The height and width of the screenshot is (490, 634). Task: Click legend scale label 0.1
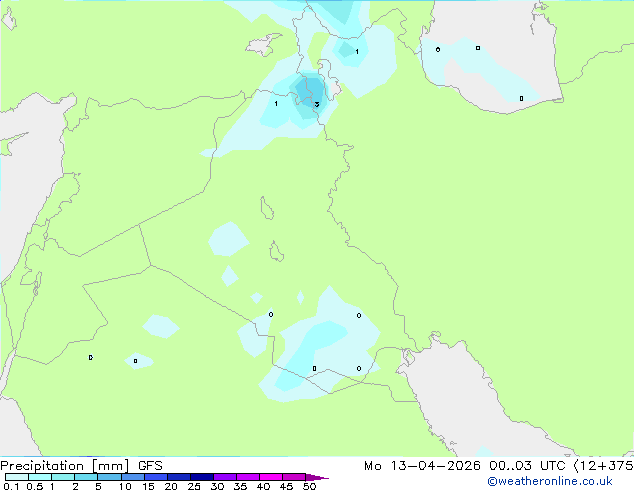[11, 486]
